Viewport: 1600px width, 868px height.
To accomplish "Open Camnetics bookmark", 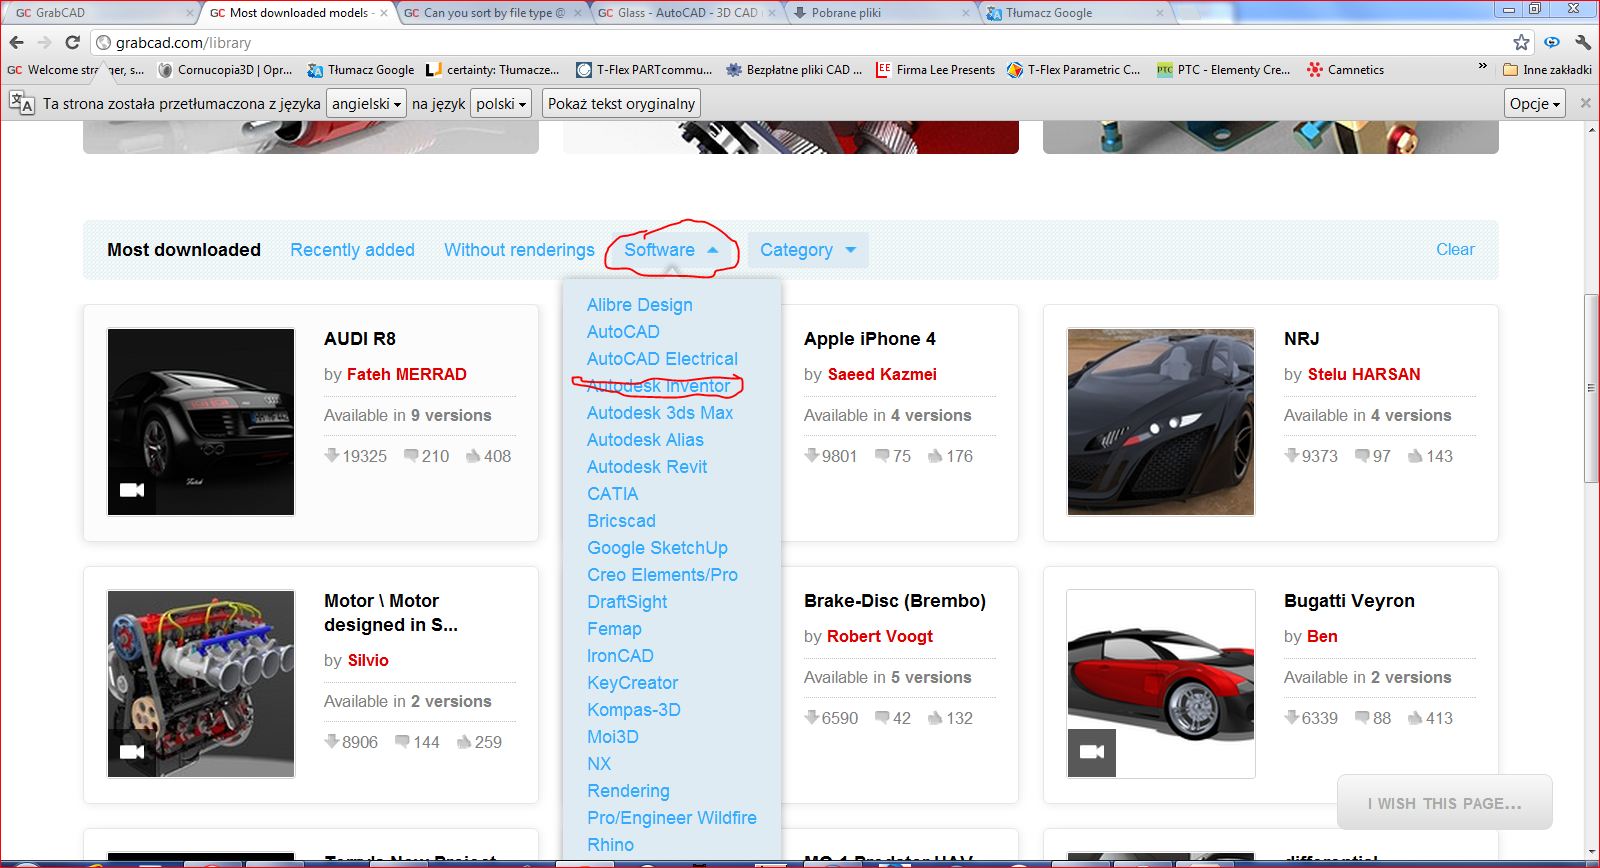I will pyautogui.click(x=1346, y=70).
